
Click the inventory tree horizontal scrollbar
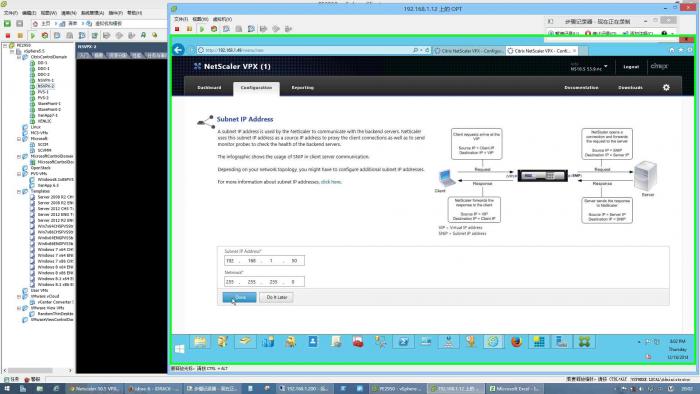pyautogui.click(x=30, y=370)
